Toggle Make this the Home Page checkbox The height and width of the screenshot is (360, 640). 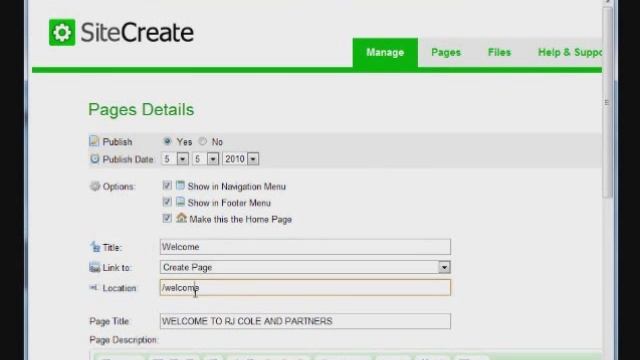click(167, 218)
